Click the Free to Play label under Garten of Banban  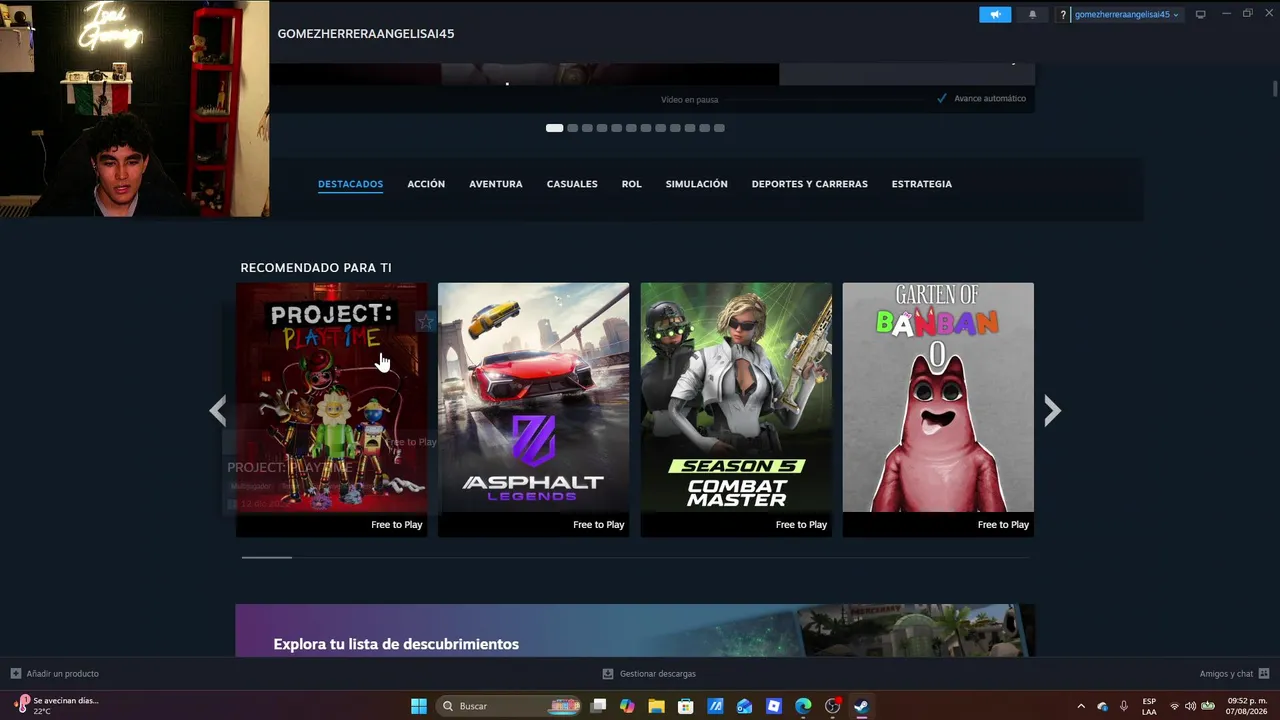[x=1003, y=525]
